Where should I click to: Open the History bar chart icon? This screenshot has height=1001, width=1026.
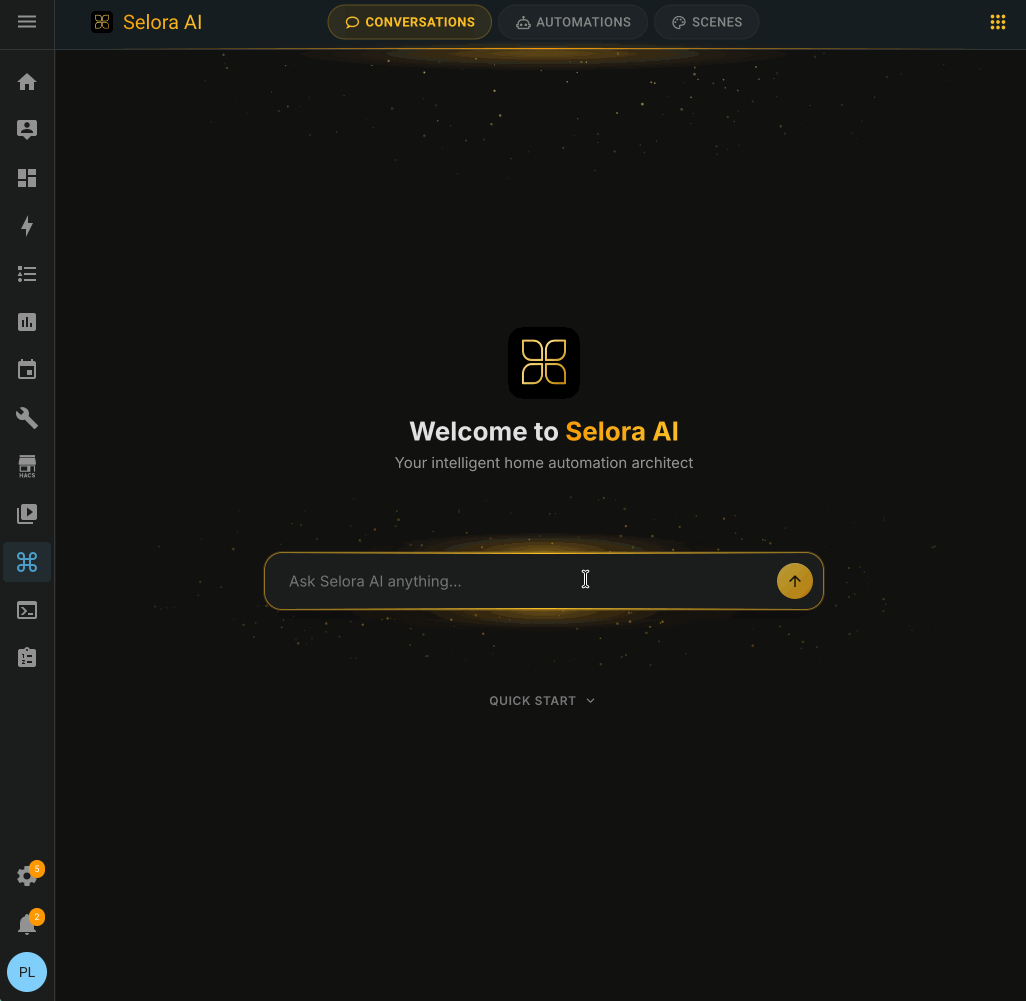(27, 322)
